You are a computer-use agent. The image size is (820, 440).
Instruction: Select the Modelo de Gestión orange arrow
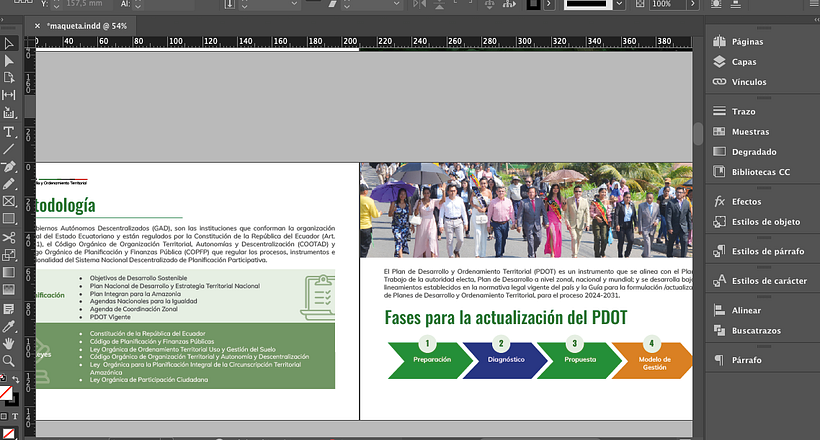pyautogui.click(x=653, y=360)
